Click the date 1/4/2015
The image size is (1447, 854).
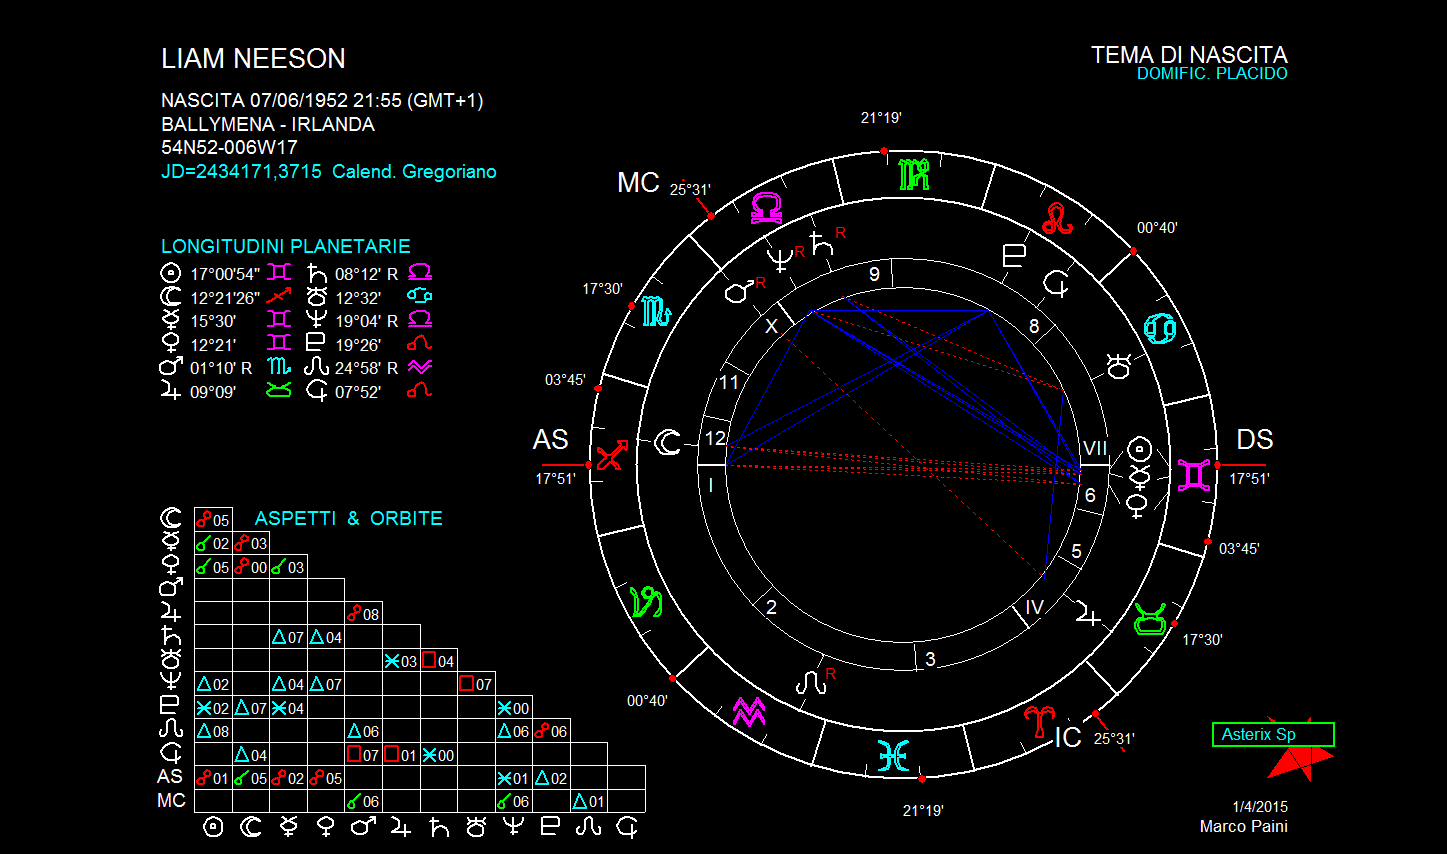point(1260,807)
